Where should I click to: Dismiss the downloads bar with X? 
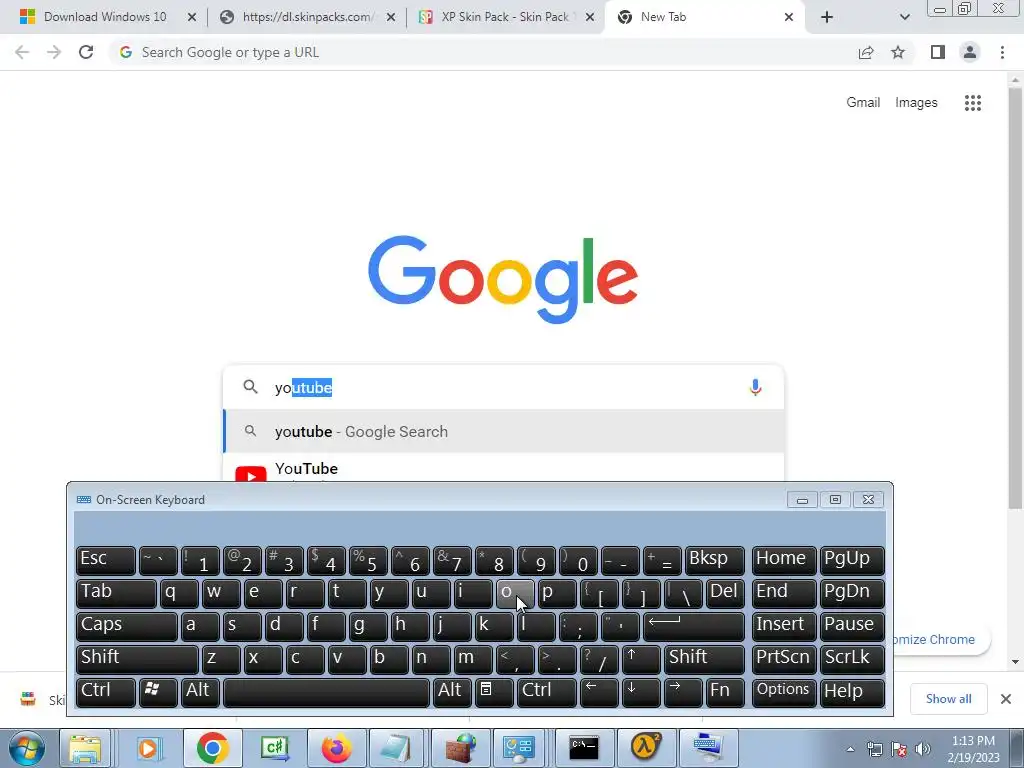pos(1006,699)
